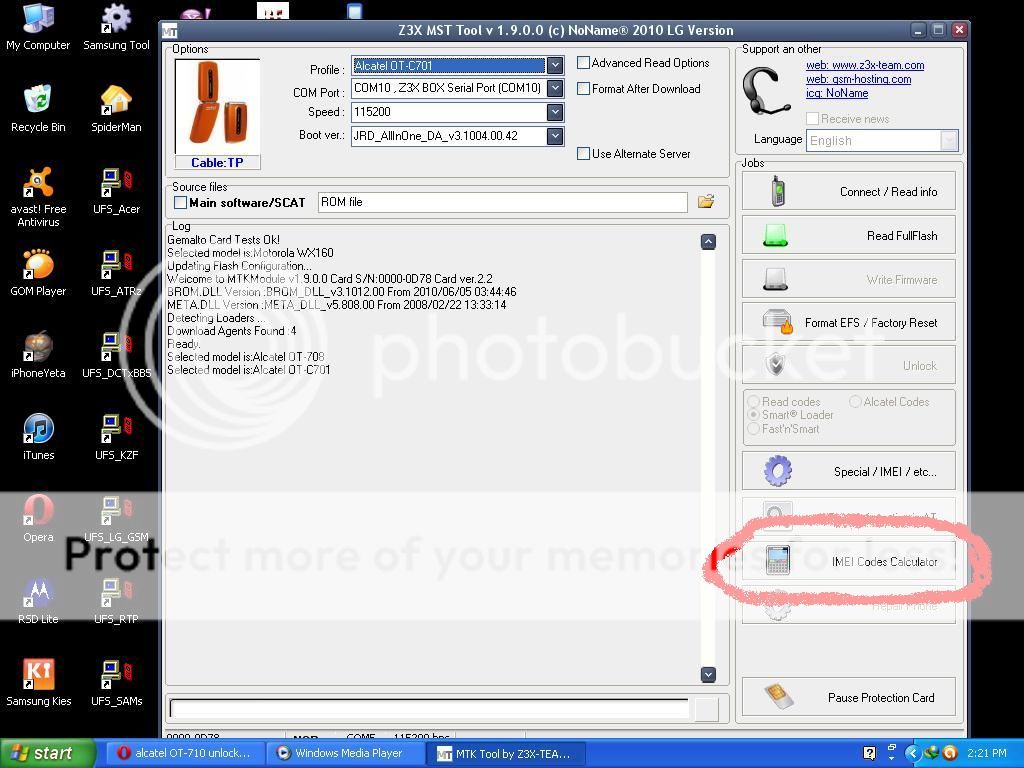Switch to alcatel OT-710 unlock taskbar item
Image resolution: width=1024 pixels, height=768 pixels.
[186, 753]
